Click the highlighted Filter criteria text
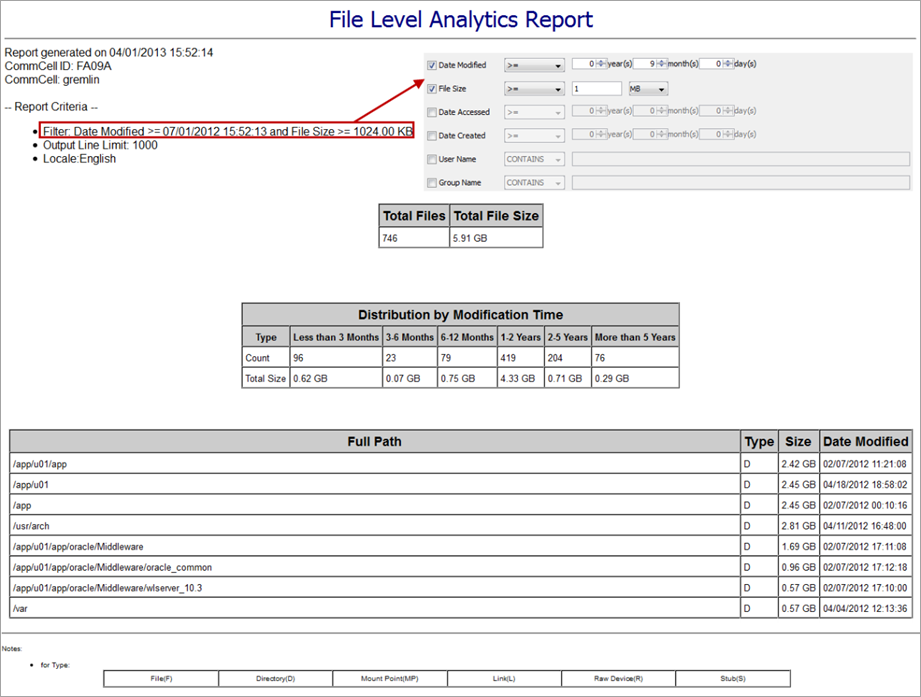This screenshot has width=921, height=697. (227, 131)
